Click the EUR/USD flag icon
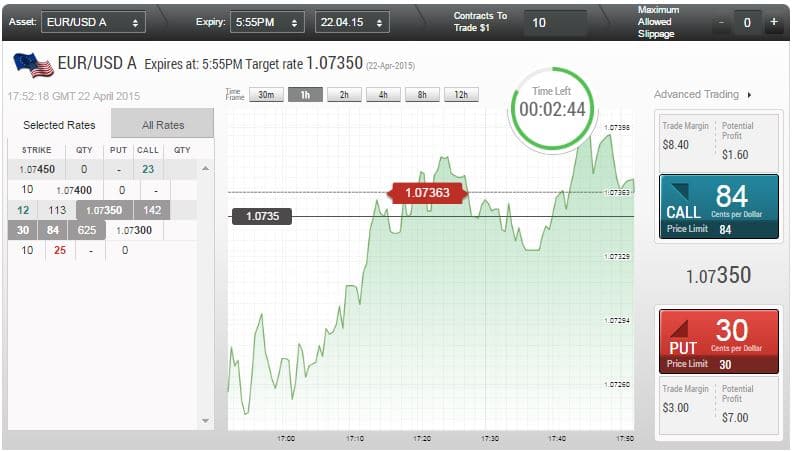 coord(33,64)
